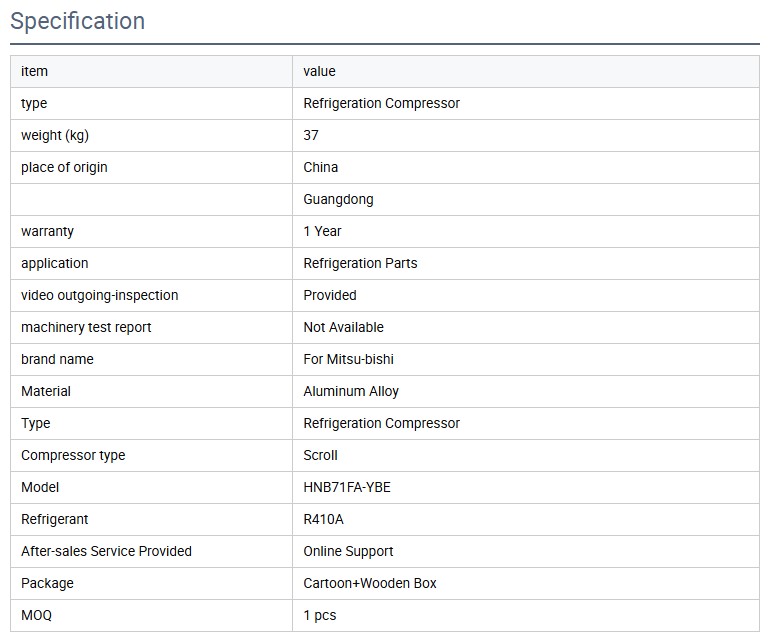Click the 'China' origin value

[x=321, y=167]
